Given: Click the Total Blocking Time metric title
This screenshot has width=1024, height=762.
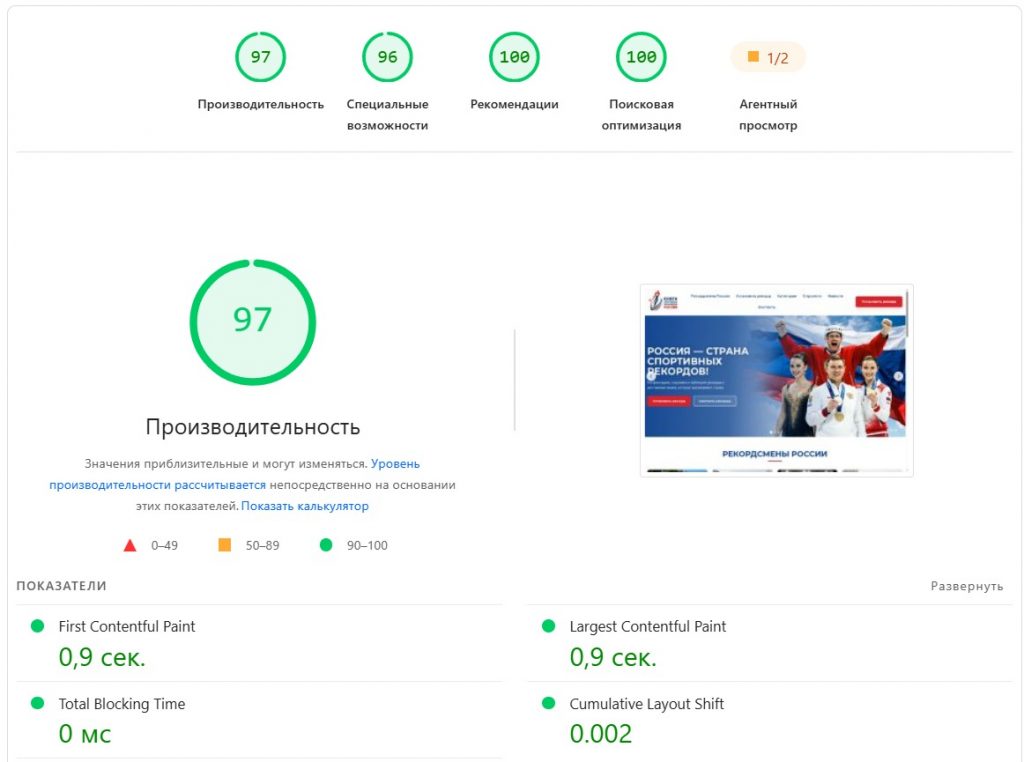Looking at the screenshot, I should 121,703.
